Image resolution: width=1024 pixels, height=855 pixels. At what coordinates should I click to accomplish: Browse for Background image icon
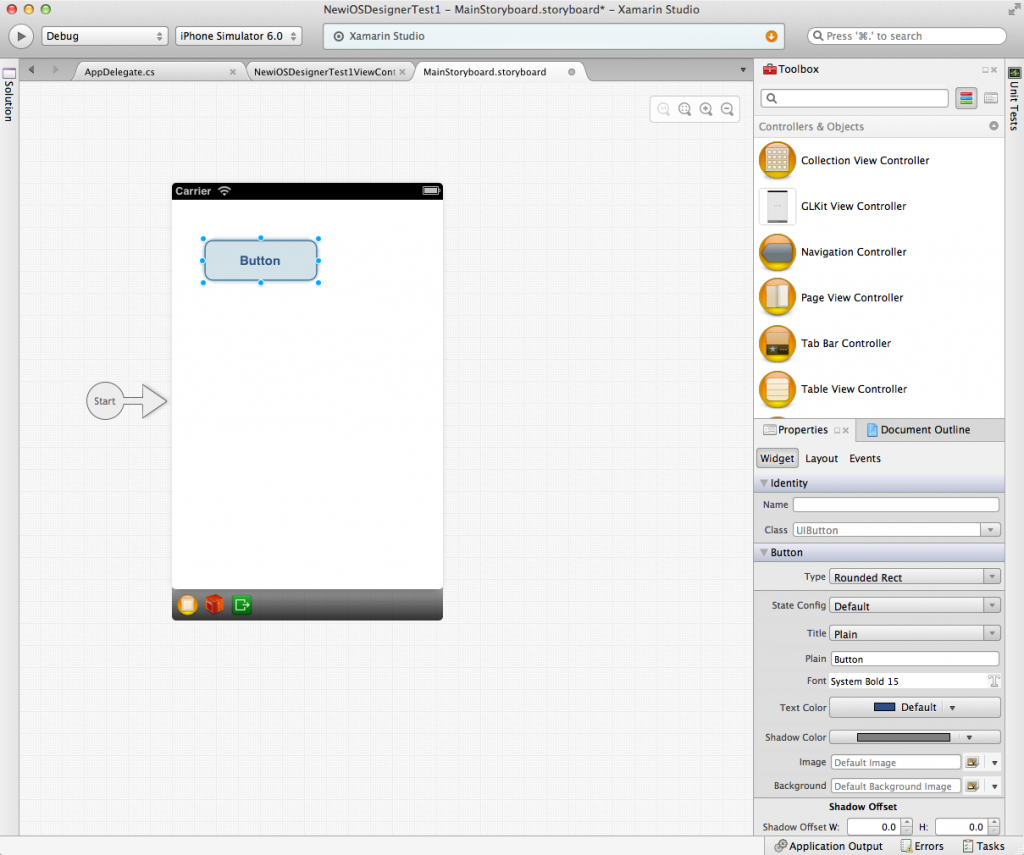click(x=972, y=786)
